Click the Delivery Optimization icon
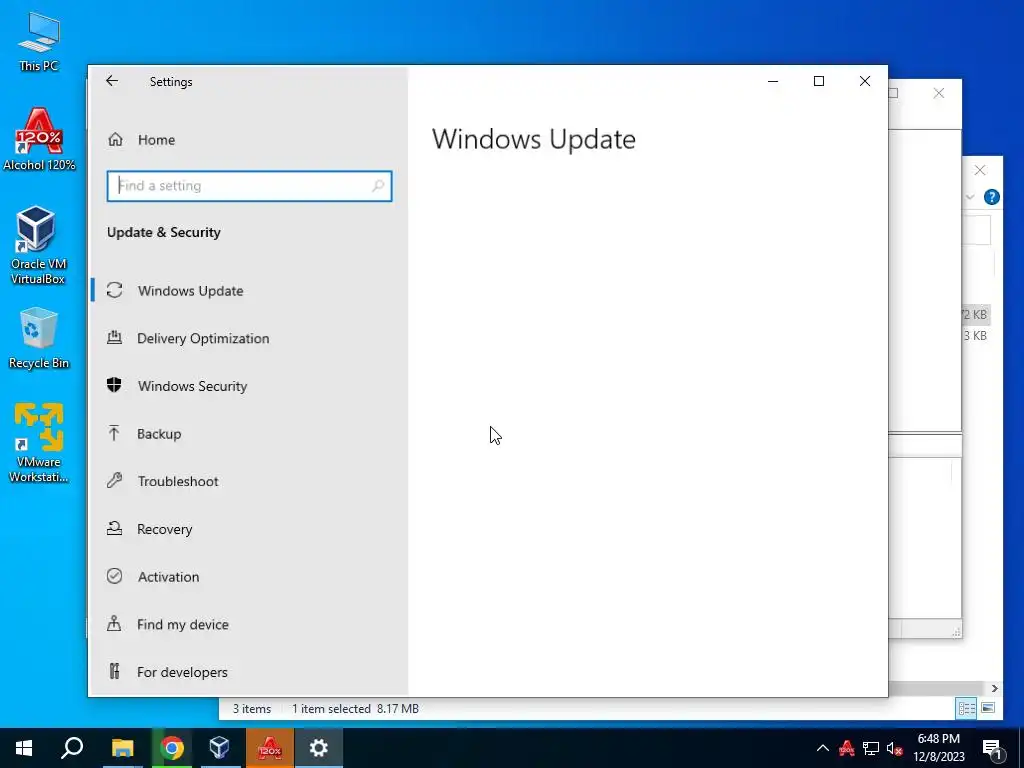This screenshot has width=1024, height=768. pyautogui.click(x=114, y=338)
